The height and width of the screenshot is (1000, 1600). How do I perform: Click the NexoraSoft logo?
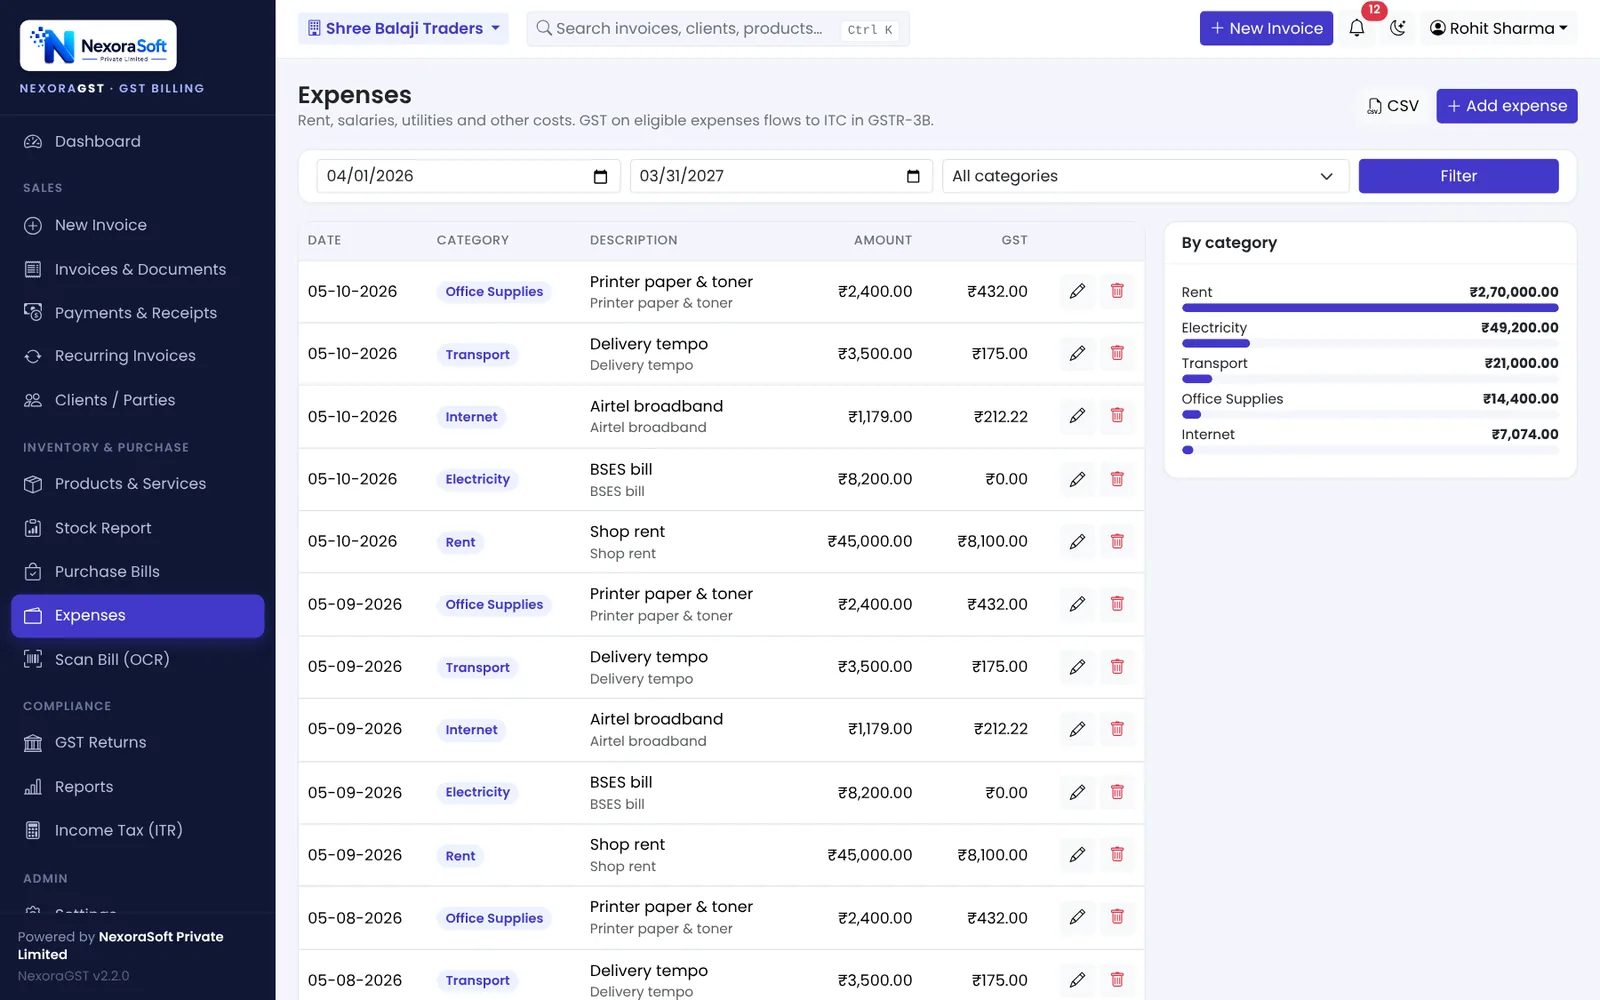pos(98,45)
